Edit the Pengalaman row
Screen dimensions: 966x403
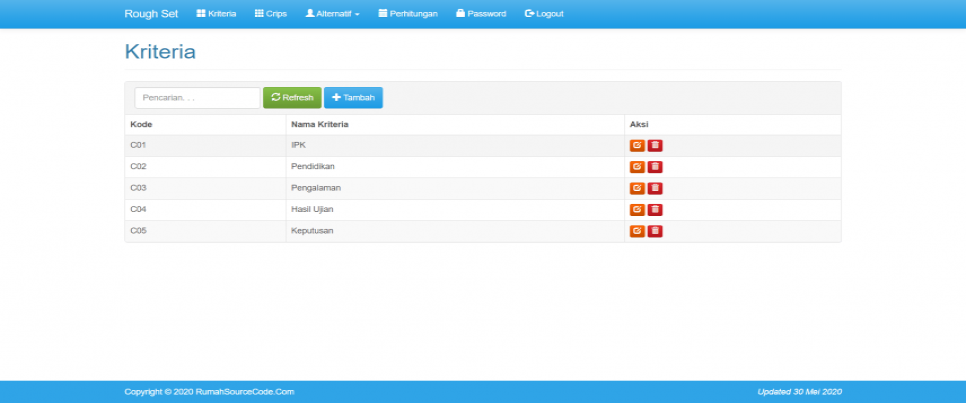pyautogui.click(x=637, y=189)
